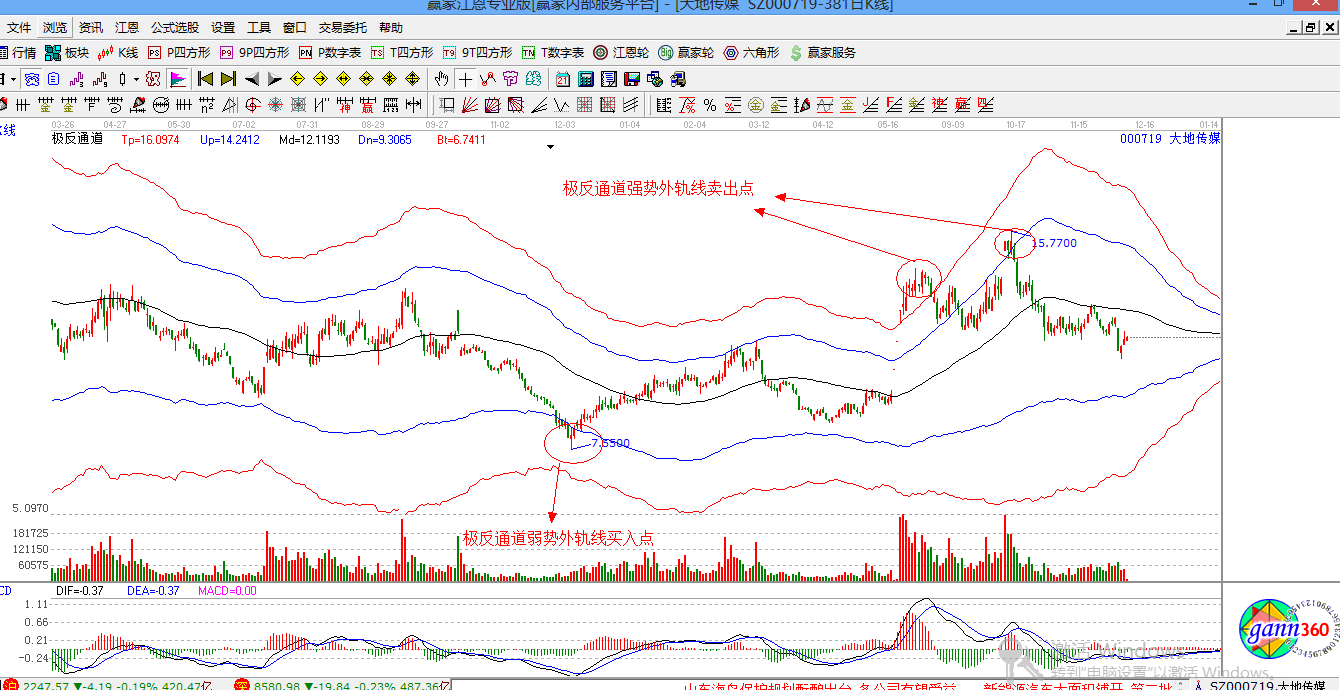Open the 公式选股 menu
The width and height of the screenshot is (1340, 690).
[x=175, y=28]
